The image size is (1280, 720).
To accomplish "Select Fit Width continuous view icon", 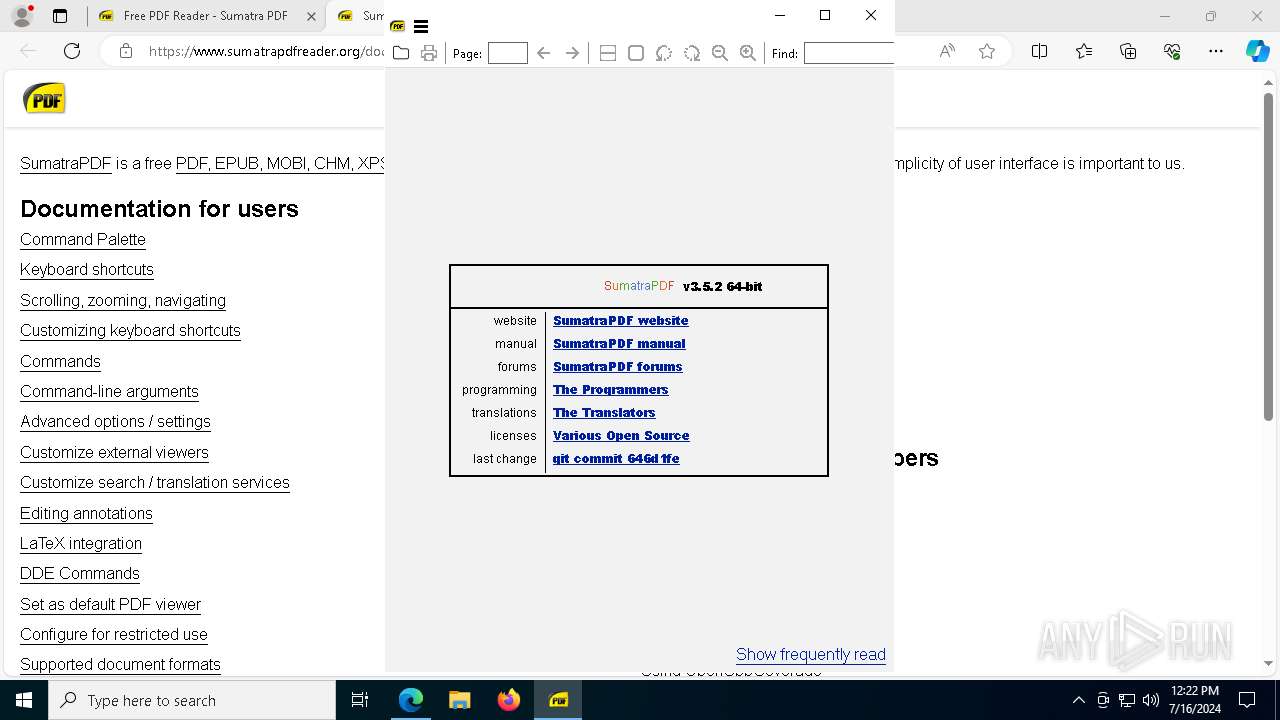I will click(607, 53).
